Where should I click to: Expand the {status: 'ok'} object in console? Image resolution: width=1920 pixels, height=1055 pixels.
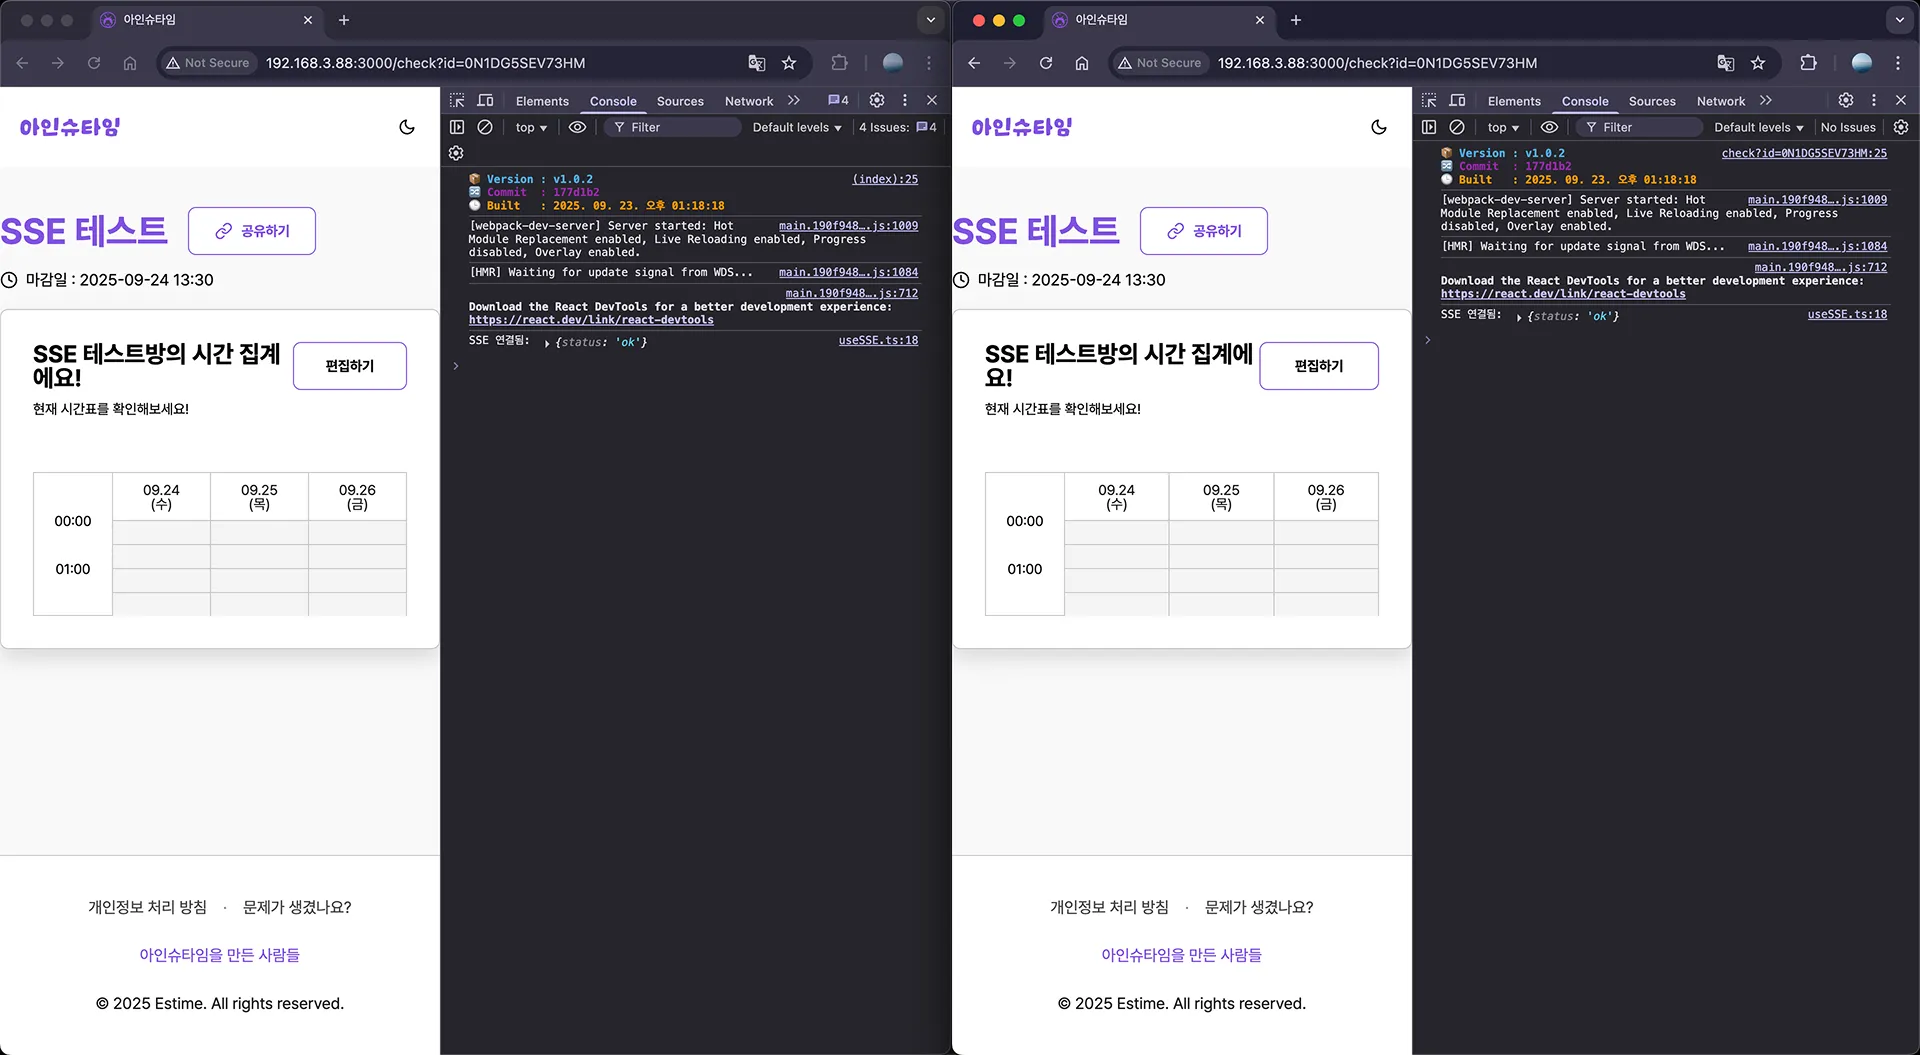(549, 341)
